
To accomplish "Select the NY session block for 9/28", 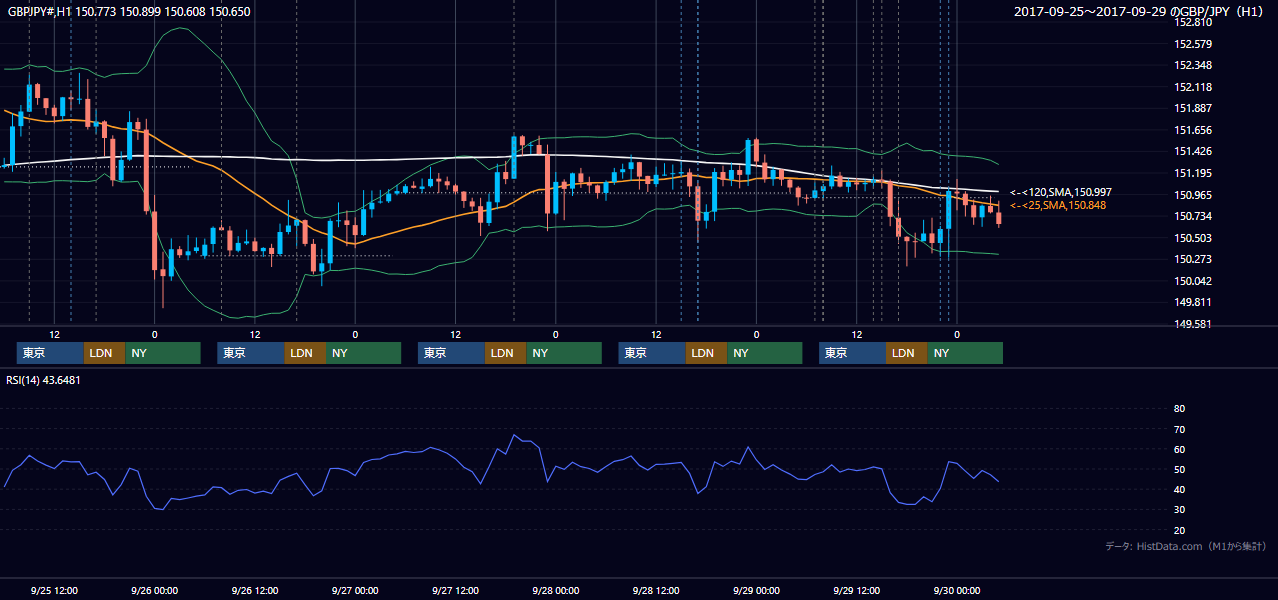I will (x=764, y=353).
